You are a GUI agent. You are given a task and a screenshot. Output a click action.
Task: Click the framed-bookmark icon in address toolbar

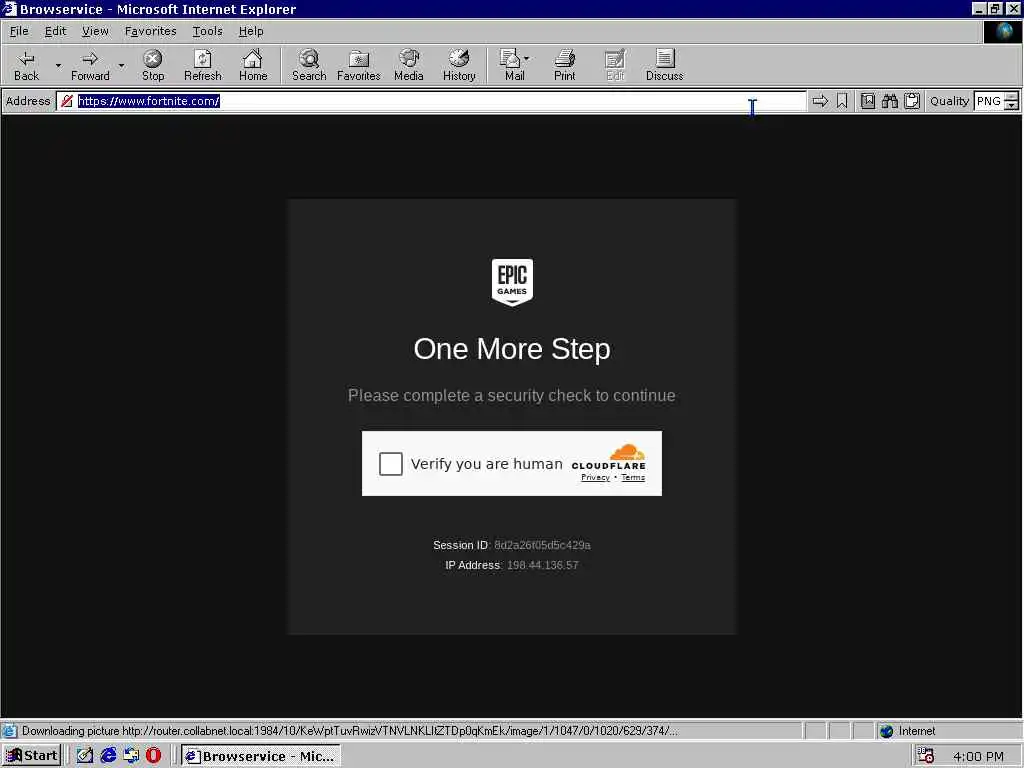(868, 101)
